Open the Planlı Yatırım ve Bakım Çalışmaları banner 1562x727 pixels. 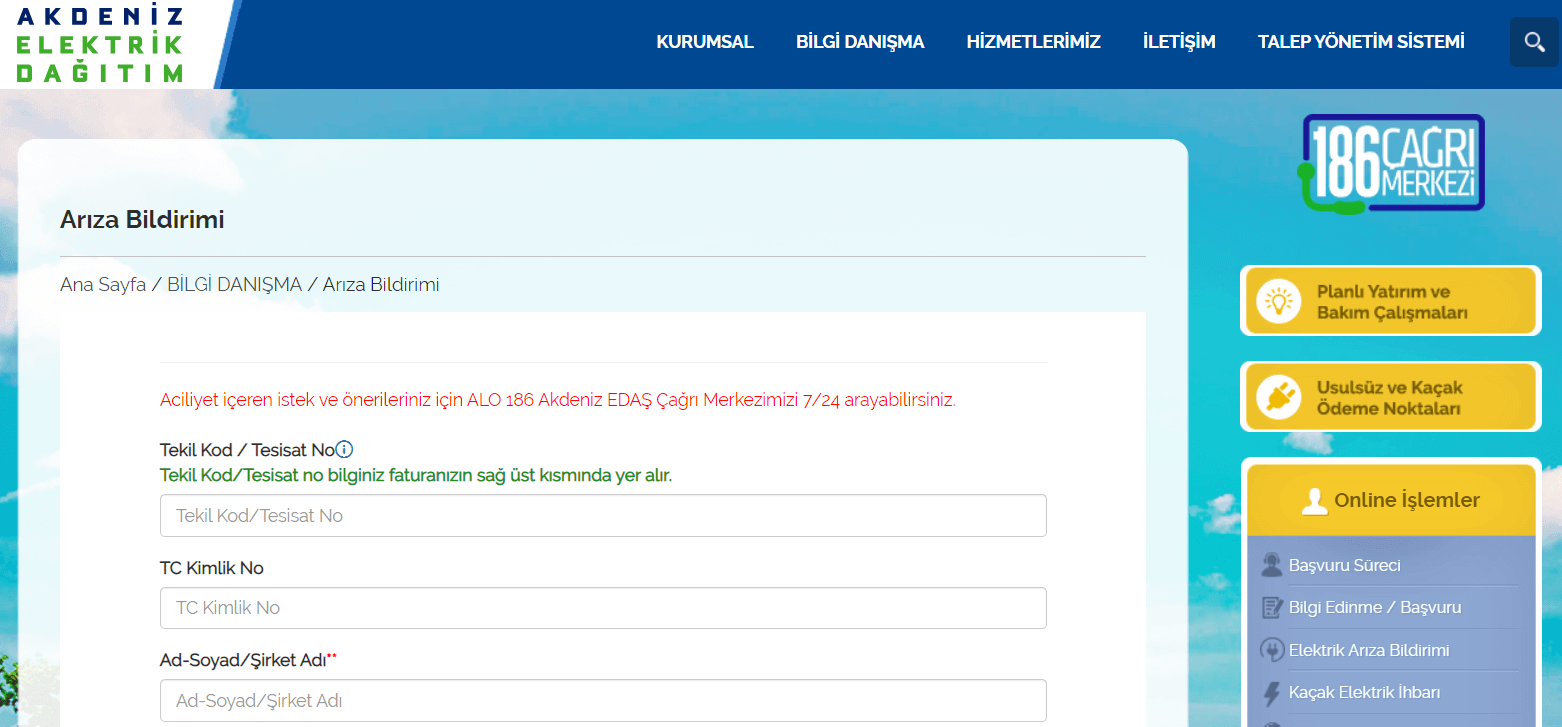(x=1391, y=299)
